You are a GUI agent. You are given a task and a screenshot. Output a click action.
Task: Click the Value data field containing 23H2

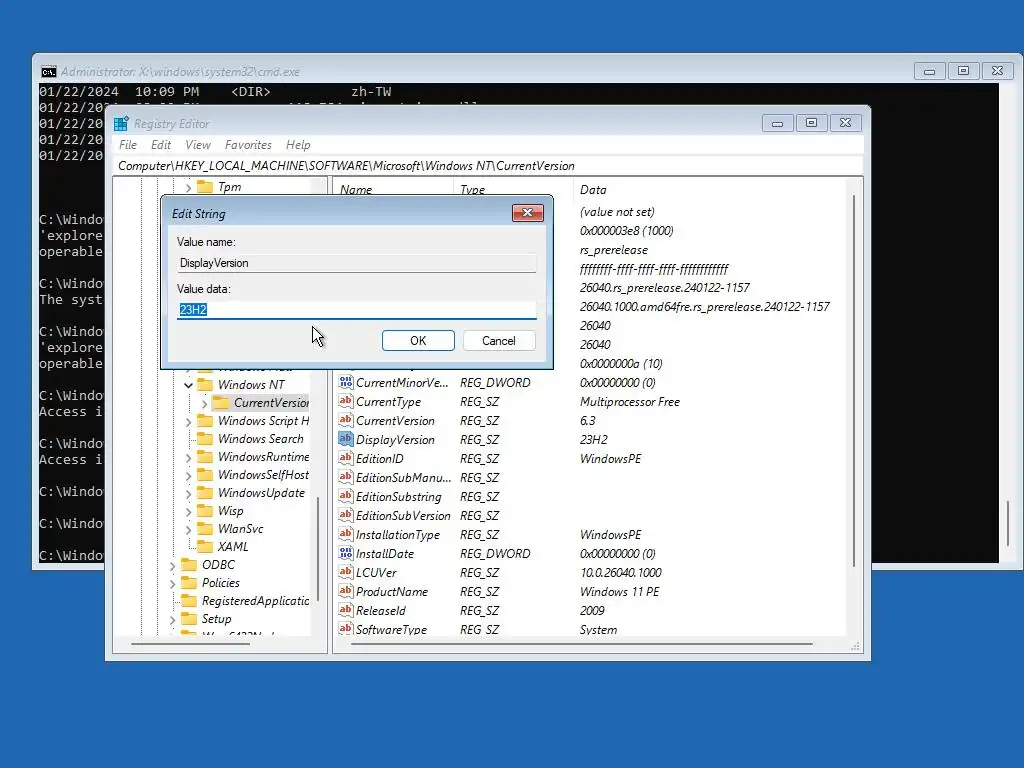click(357, 310)
